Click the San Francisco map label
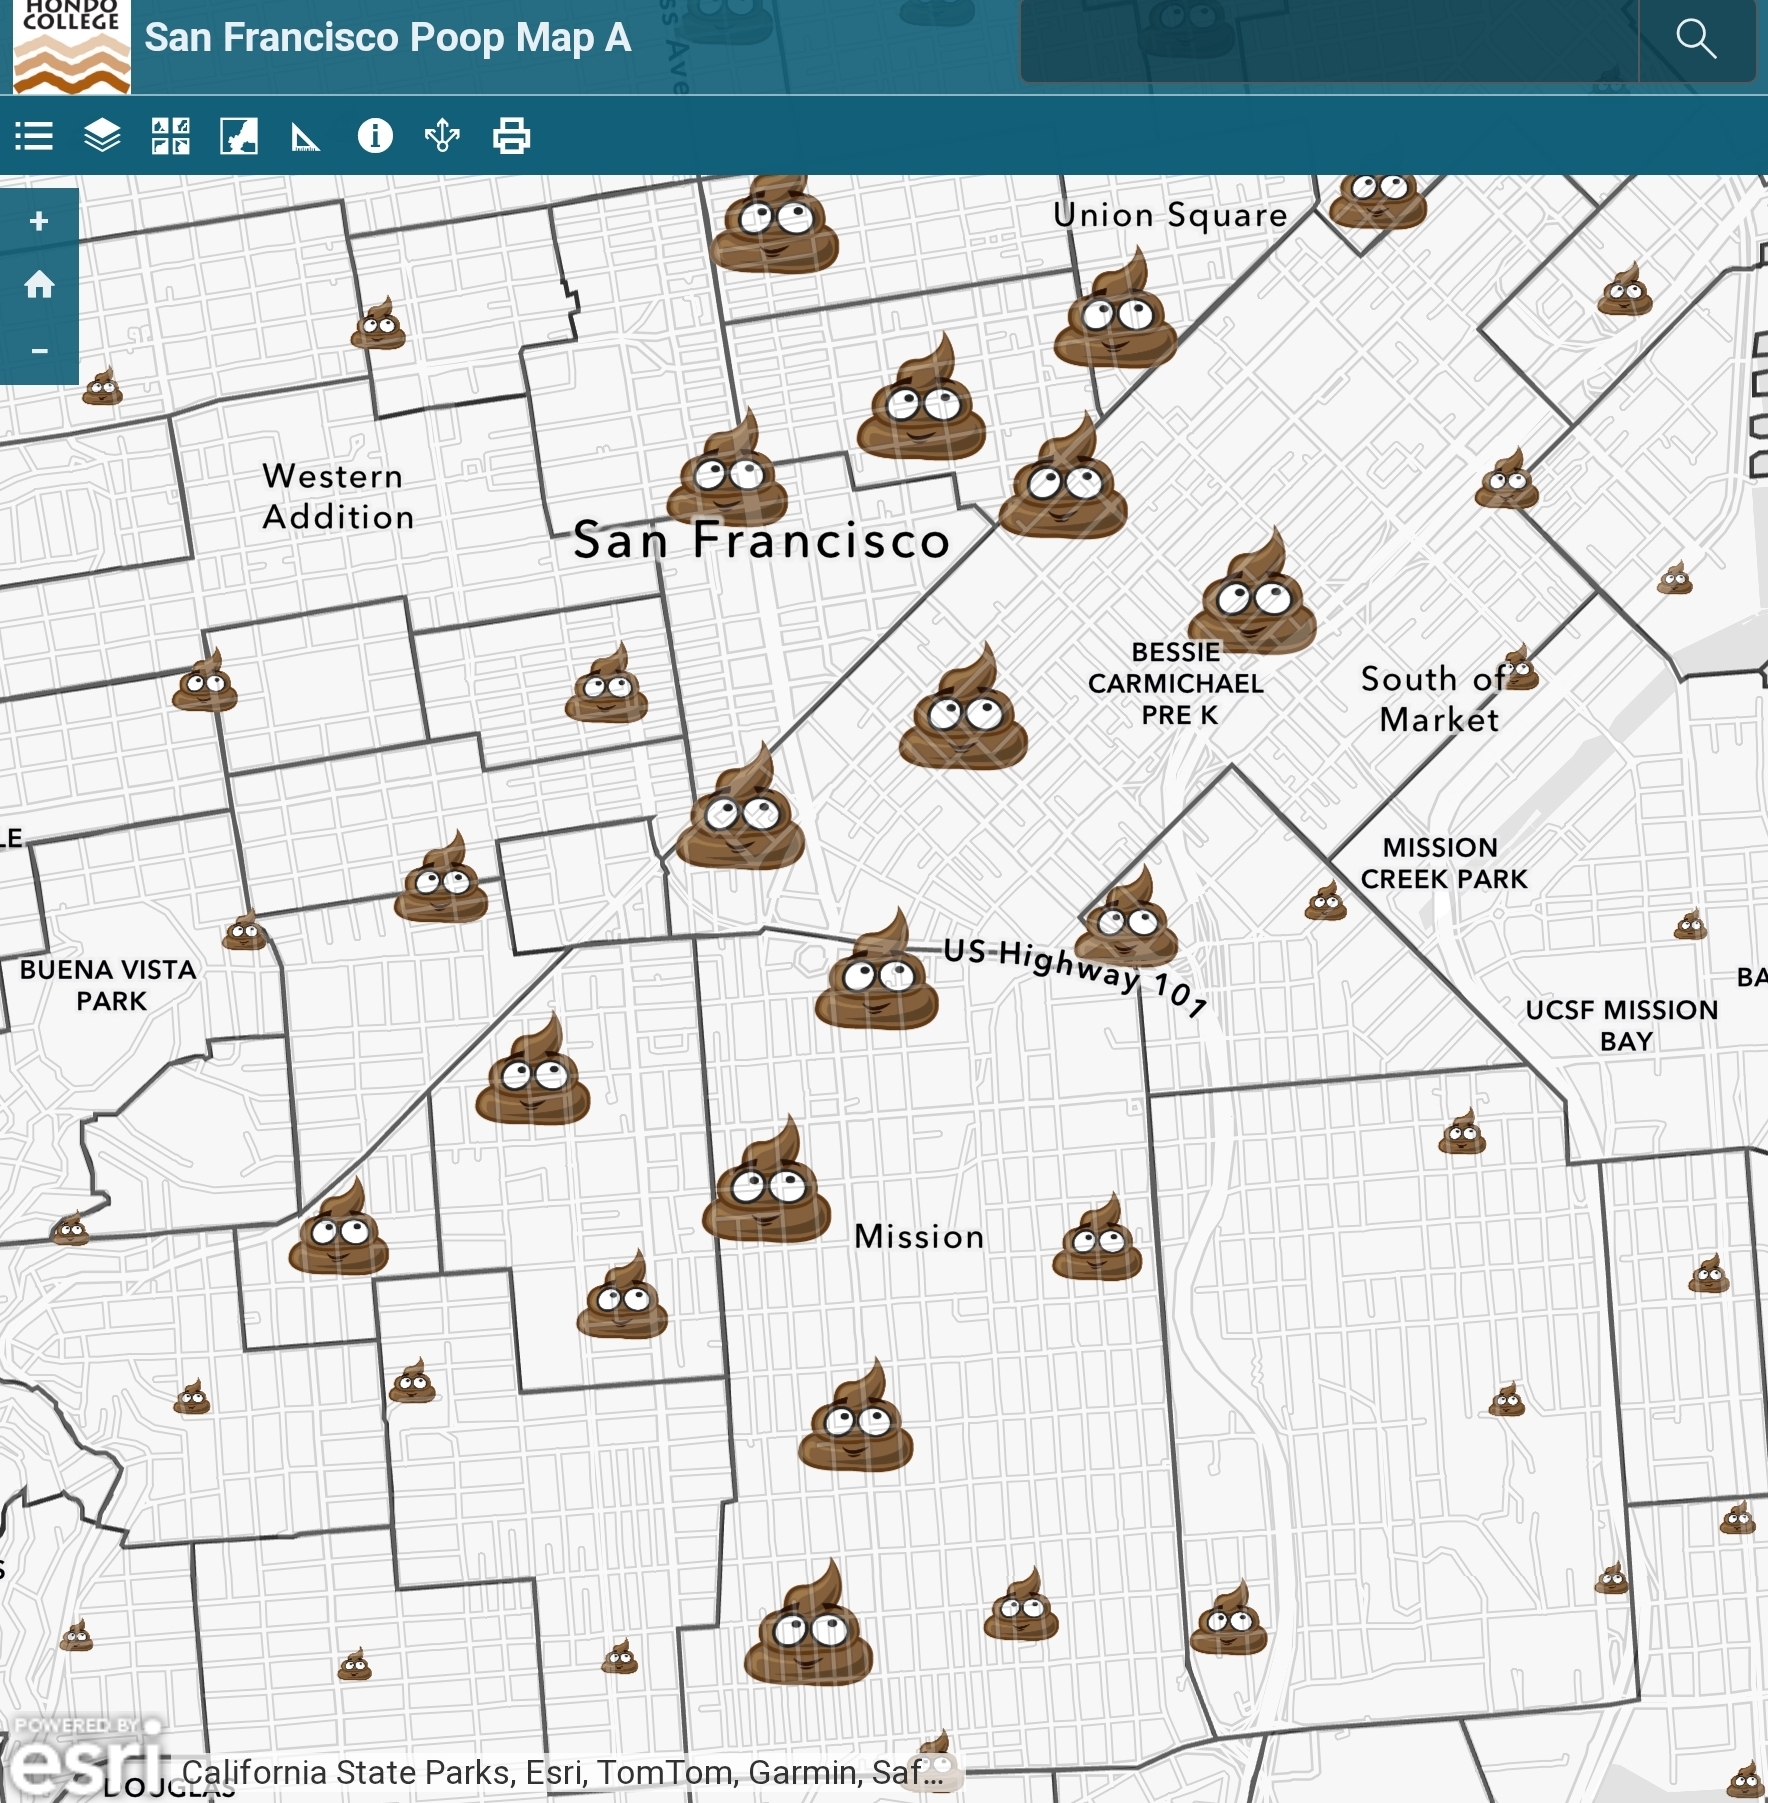 click(762, 540)
